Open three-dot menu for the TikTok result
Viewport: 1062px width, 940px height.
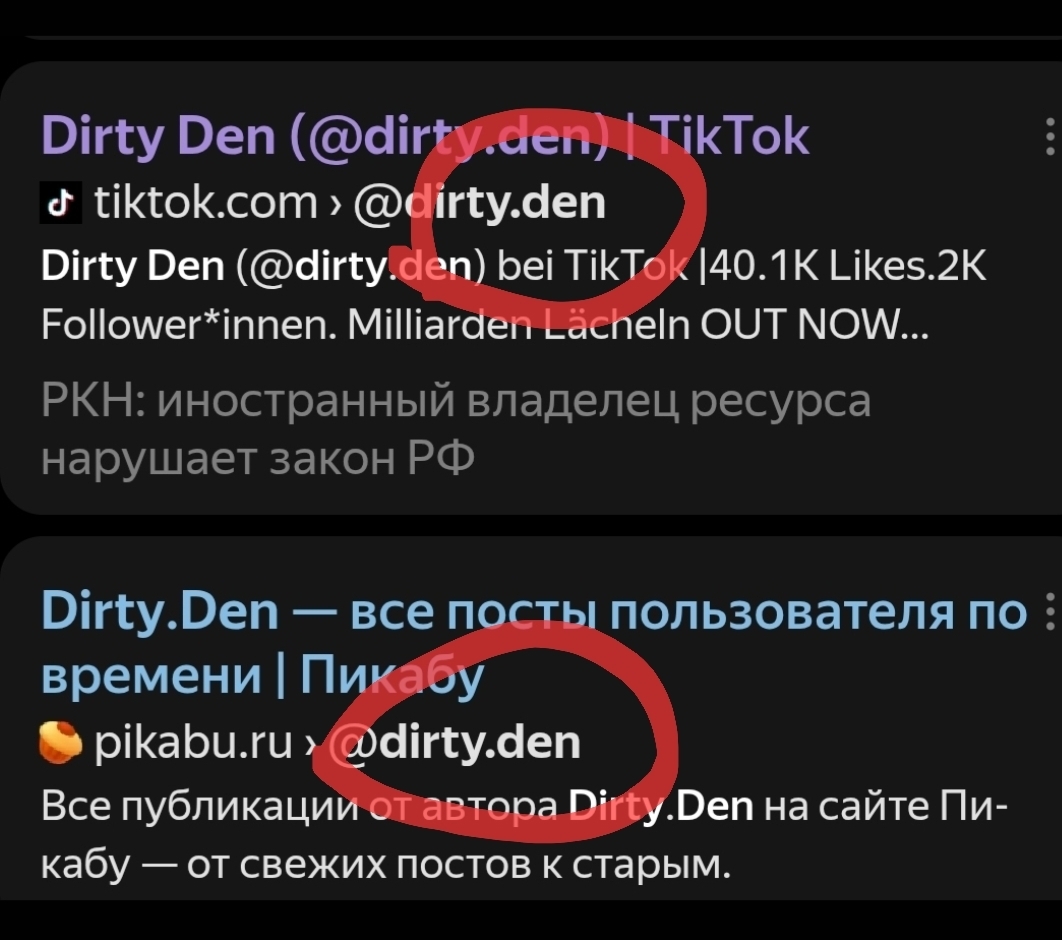1050,136
